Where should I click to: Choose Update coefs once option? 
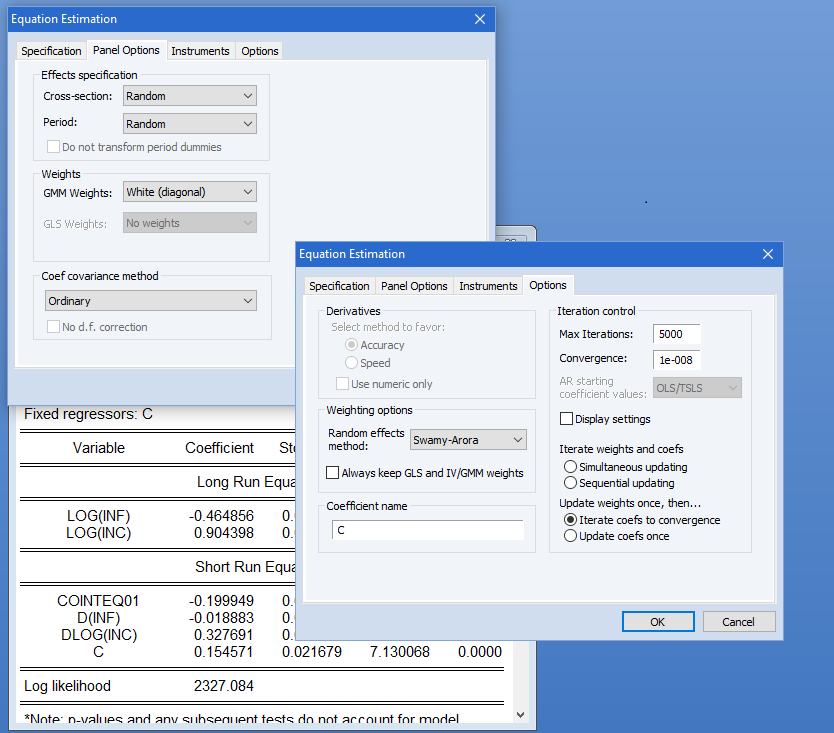(x=571, y=536)
